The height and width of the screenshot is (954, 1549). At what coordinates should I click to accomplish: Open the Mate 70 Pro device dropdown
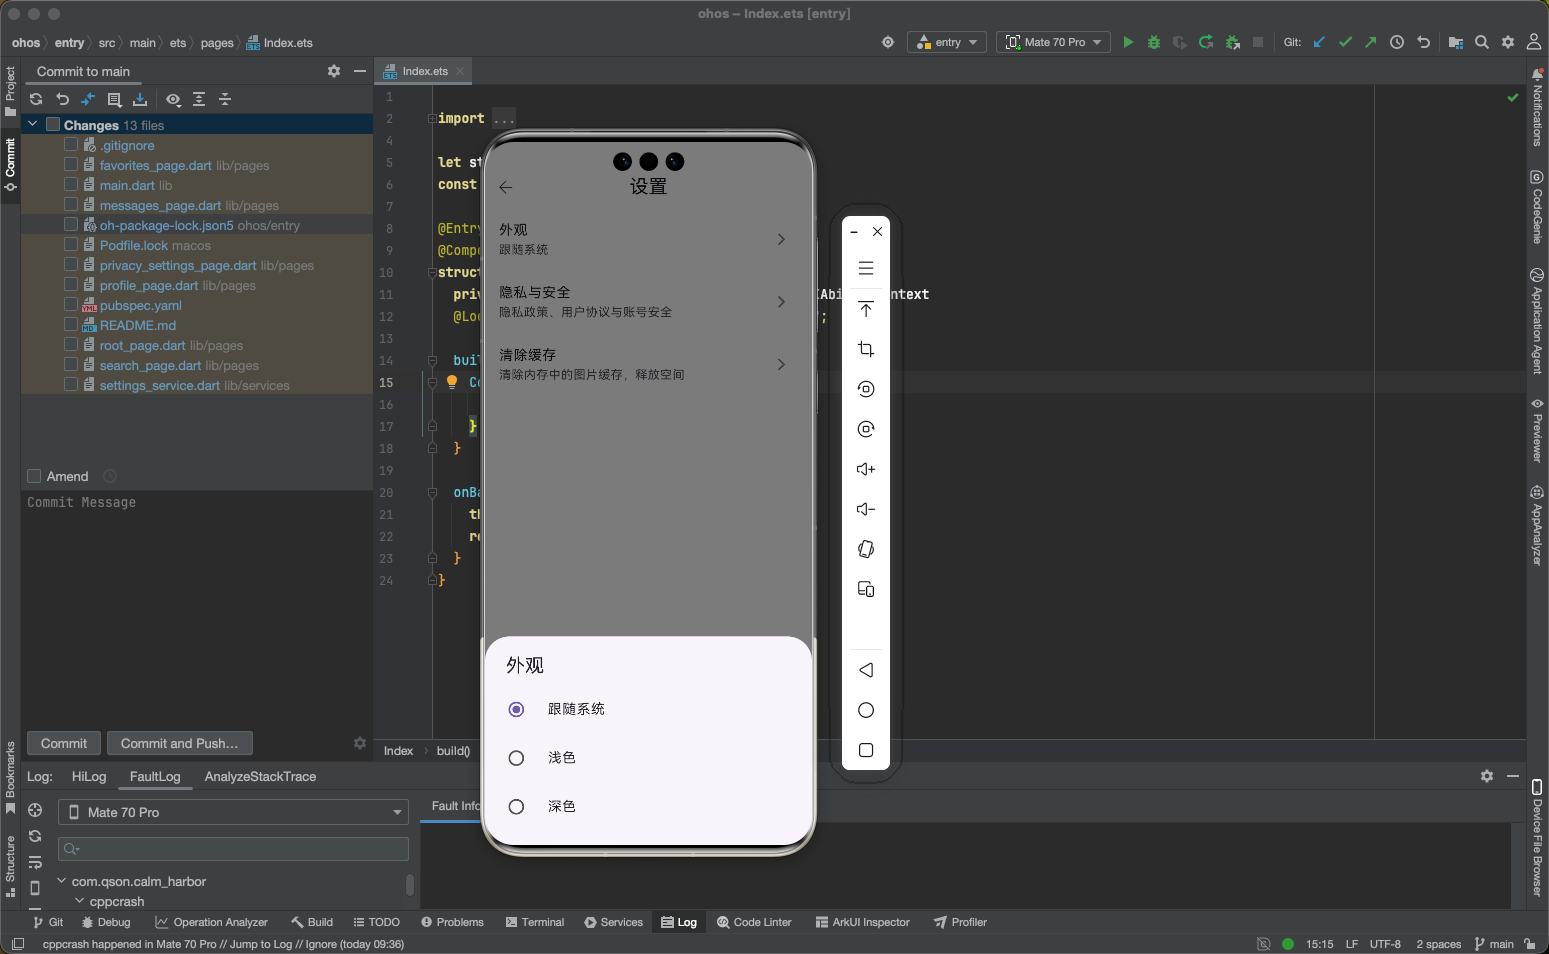pos(1053,42)
